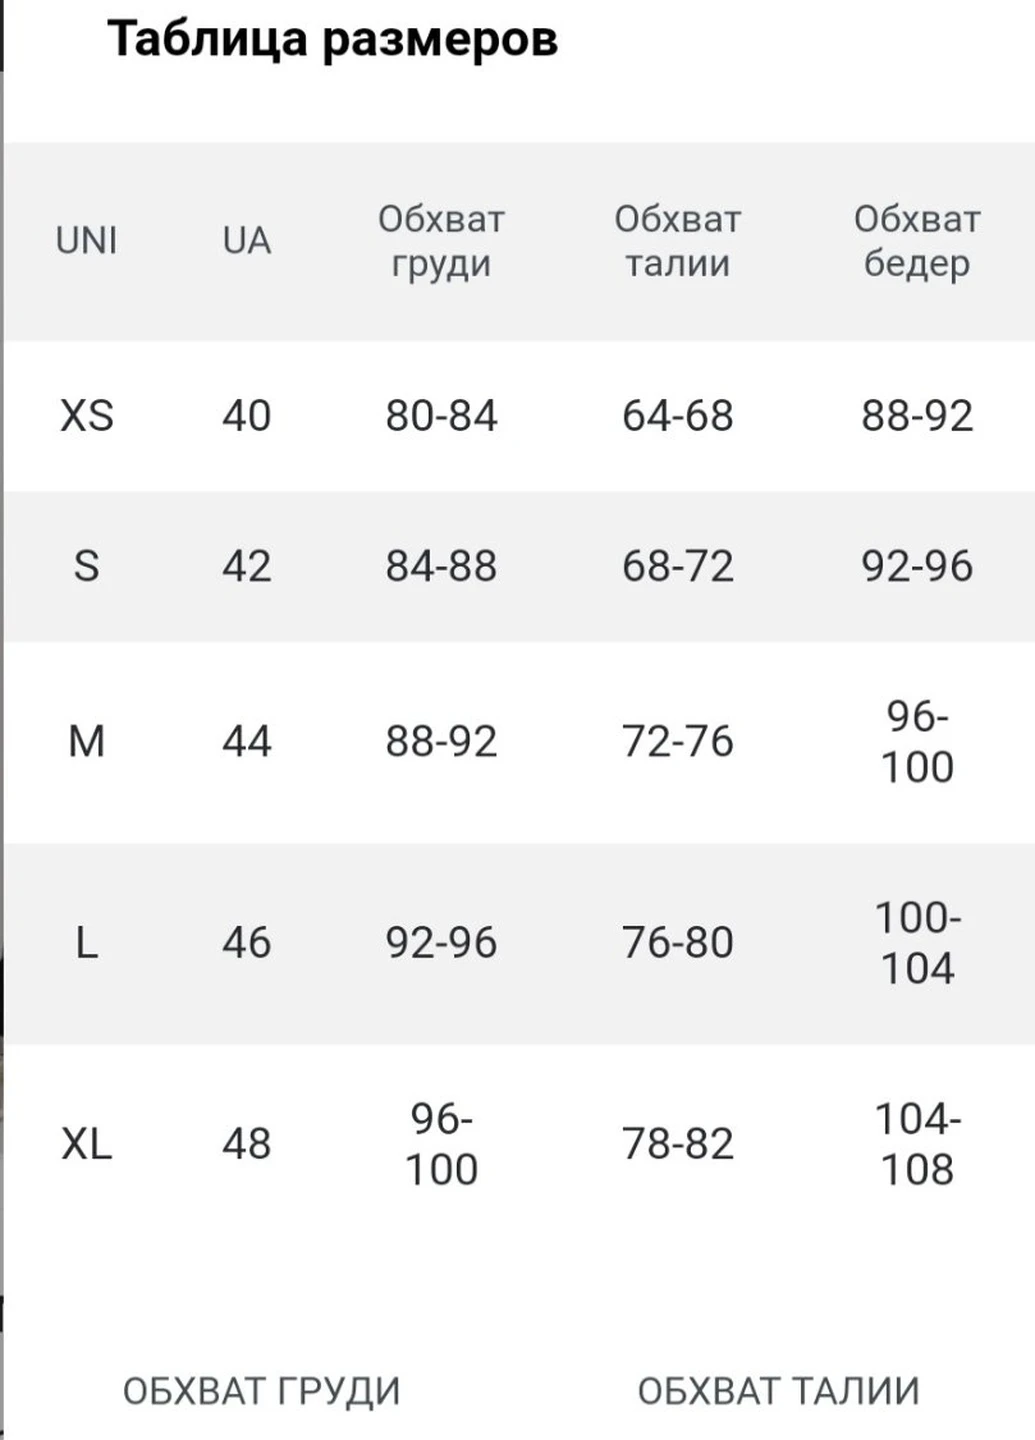Open the ОБХВАТ ТАЛИИ label below table
The height and width of the screenshot is (1440, 1035).
[778, 1392]
